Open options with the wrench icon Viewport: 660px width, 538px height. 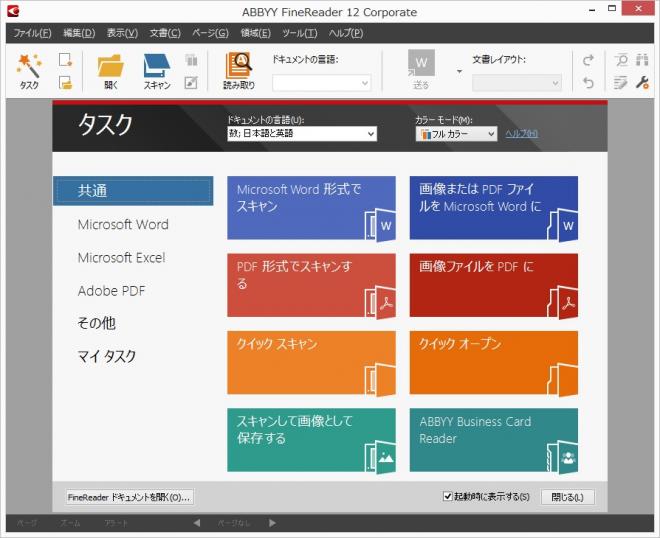pyautogui.click(x=642, y=83)
